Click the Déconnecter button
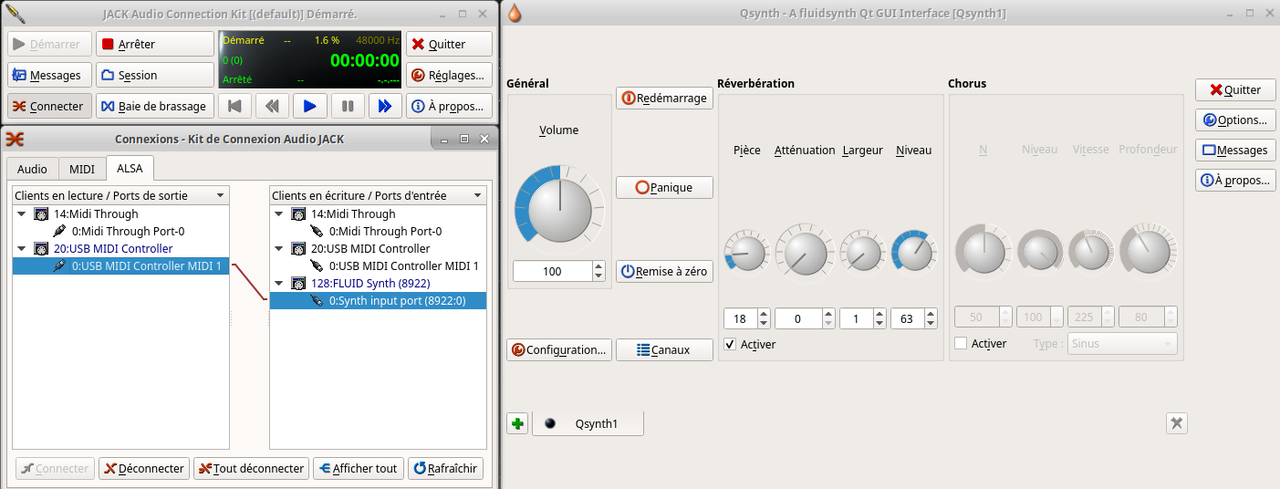1280x489 pixels. pos(144,468)
